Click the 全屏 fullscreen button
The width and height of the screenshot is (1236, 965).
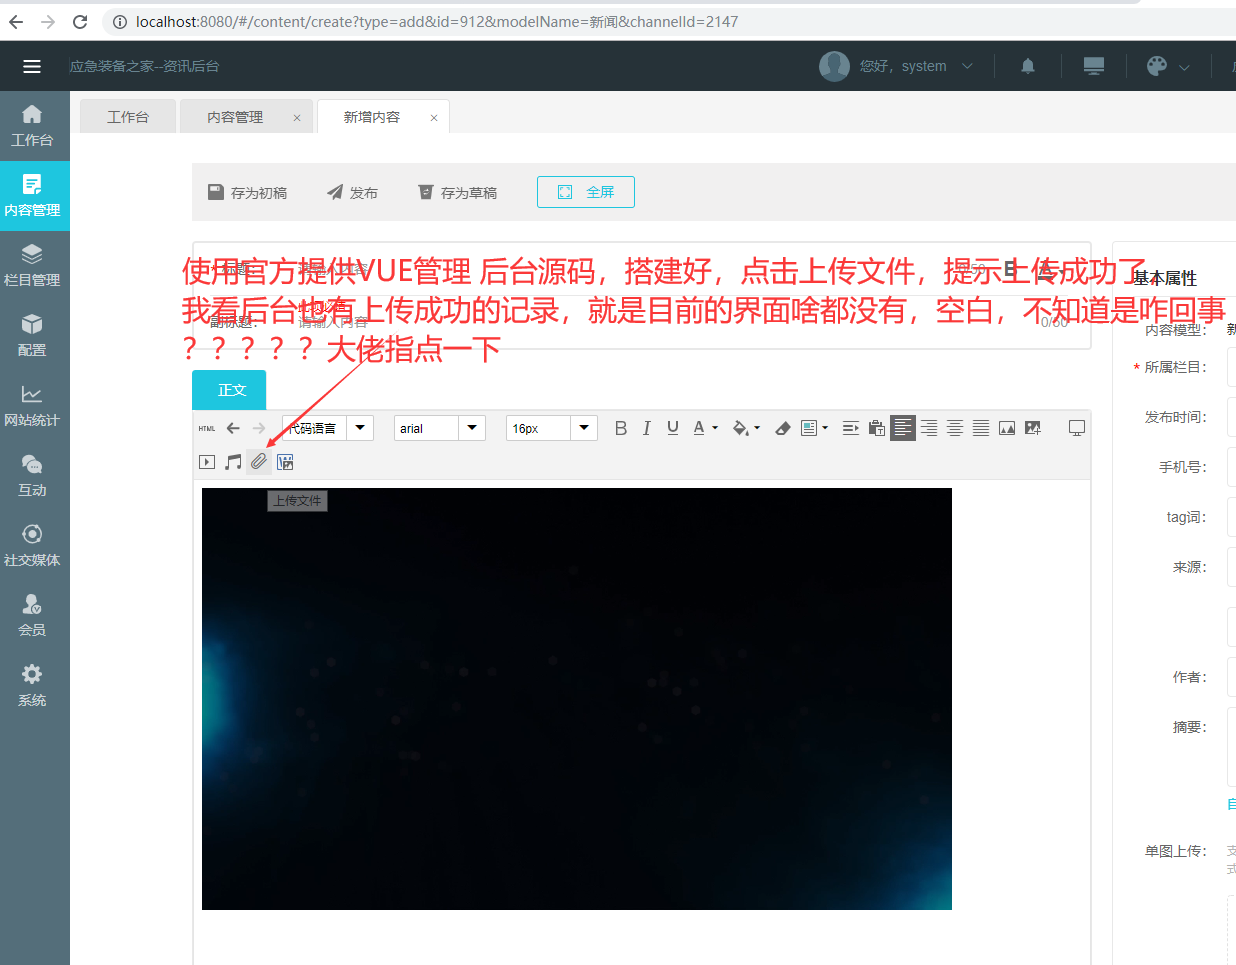[586, 192]
